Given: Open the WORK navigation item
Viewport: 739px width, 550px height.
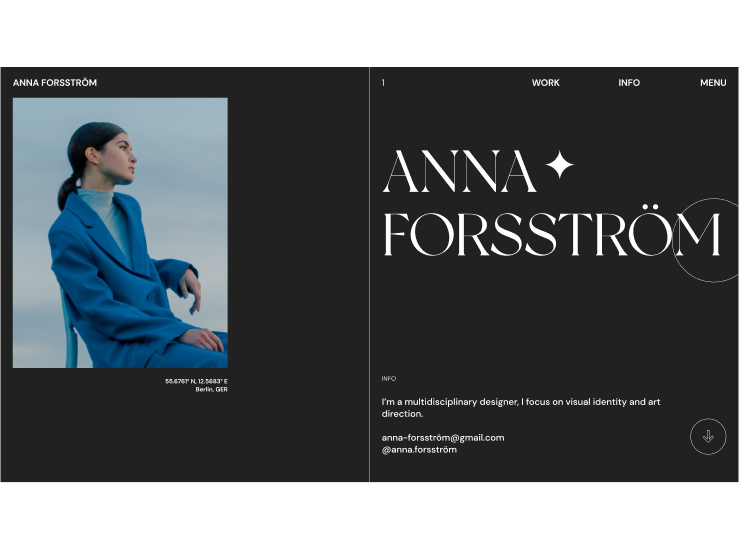Looking at the screenshot, I should click(x=545, y=82).
